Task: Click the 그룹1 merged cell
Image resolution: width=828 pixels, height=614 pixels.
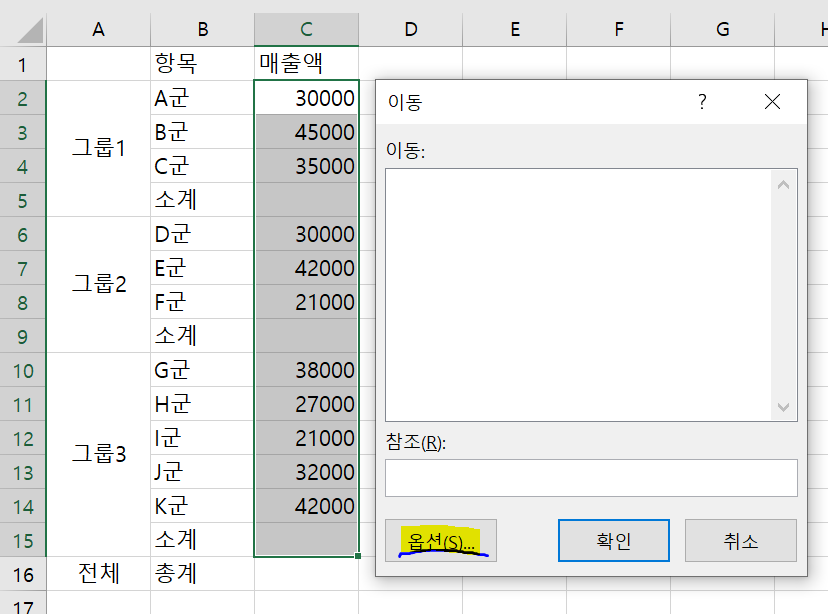Action: (x=98, y=149)
